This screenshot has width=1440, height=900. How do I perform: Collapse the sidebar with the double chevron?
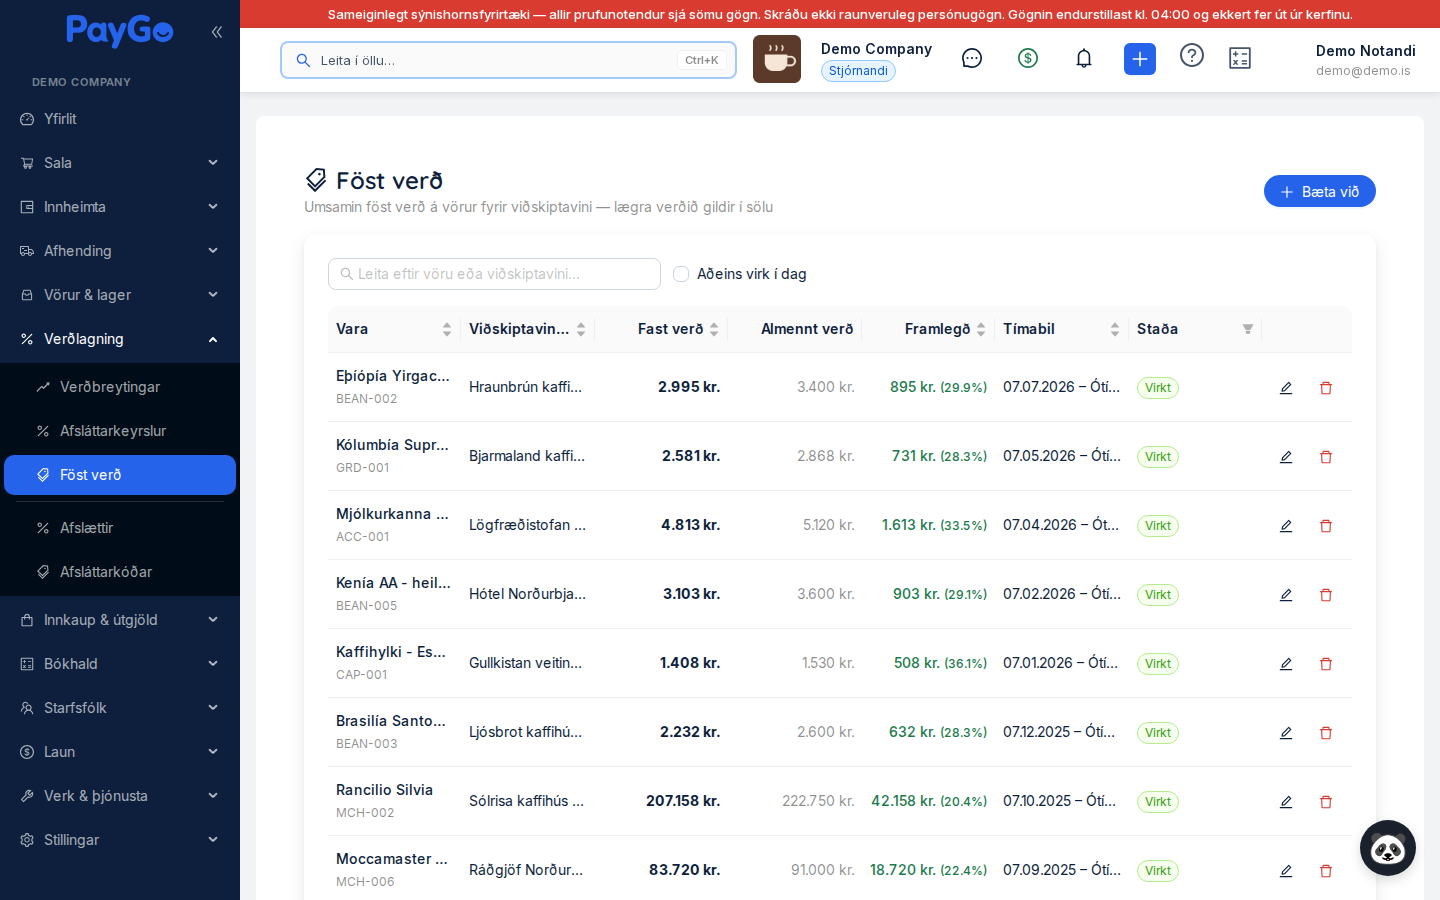[x=217, y=32]
